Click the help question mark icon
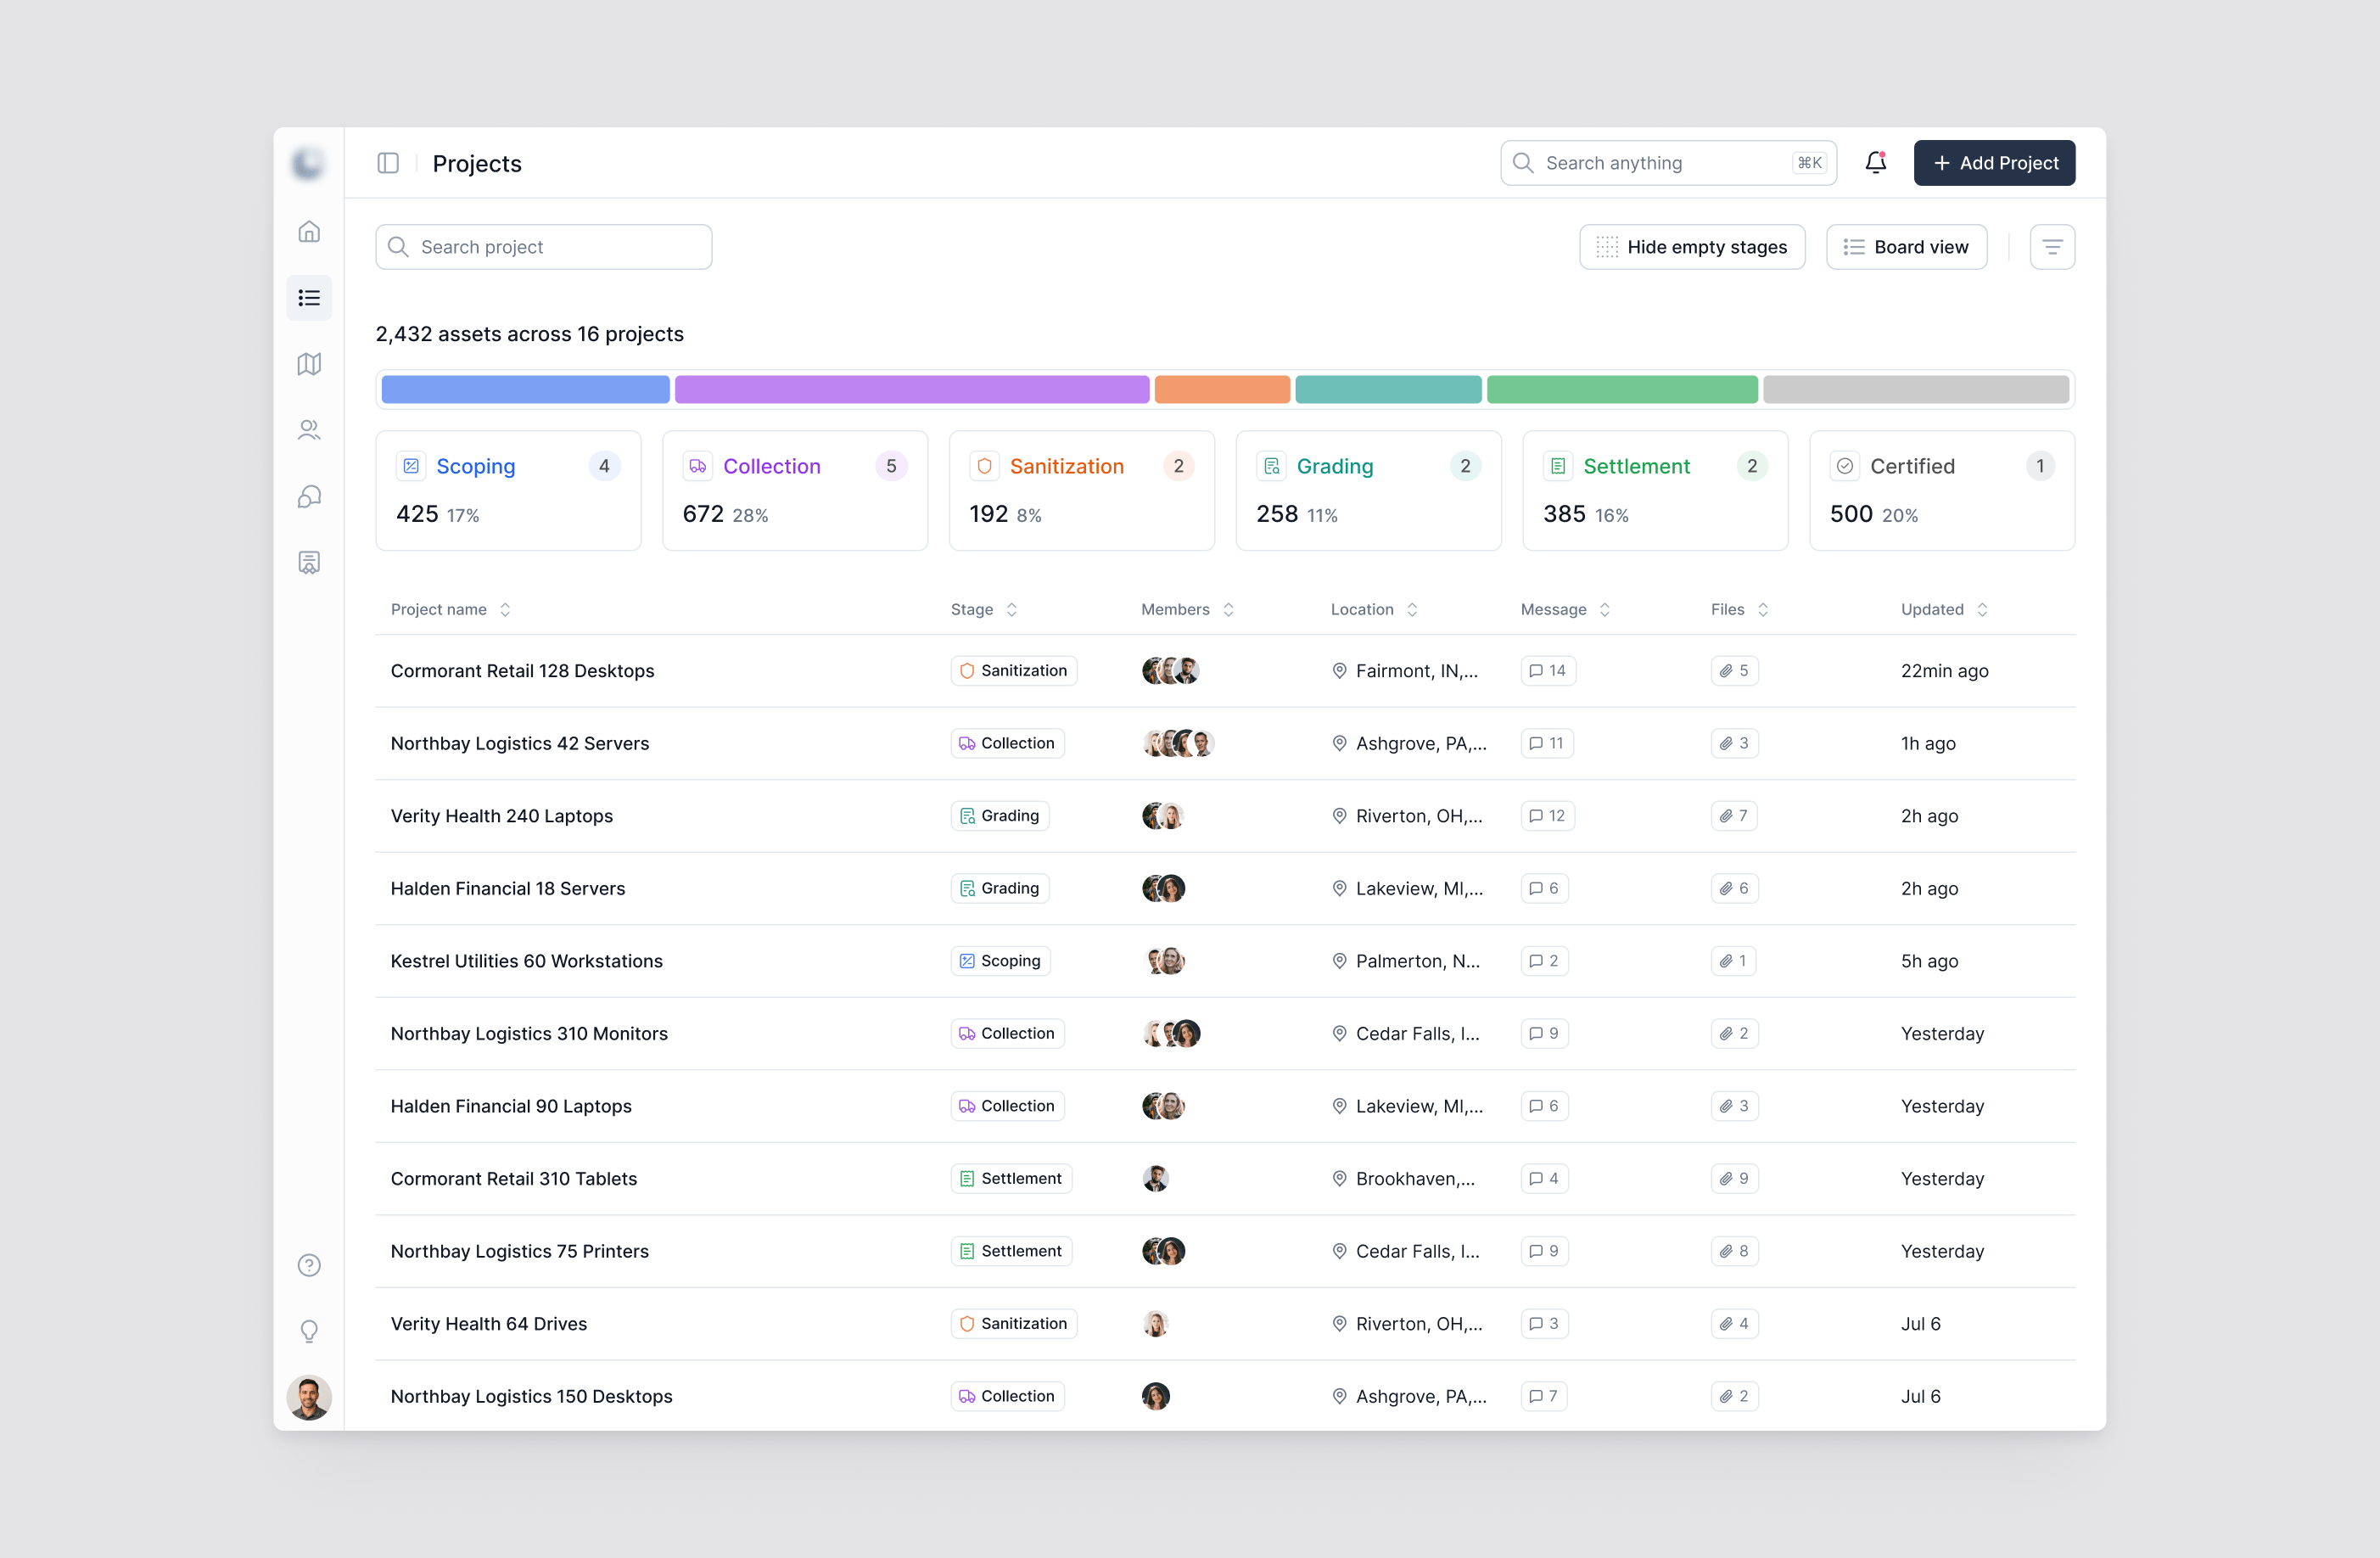The width and height of the screenshot is (2380, 1558). (x=309, y=1265)
